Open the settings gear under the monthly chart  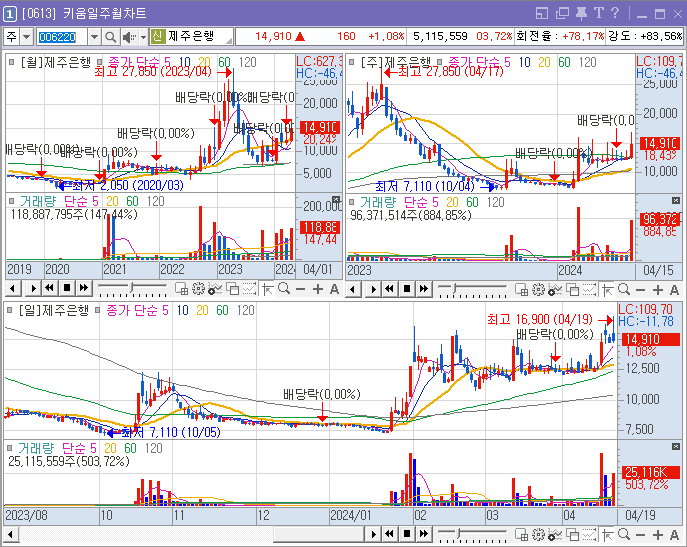tap(198, 289)
